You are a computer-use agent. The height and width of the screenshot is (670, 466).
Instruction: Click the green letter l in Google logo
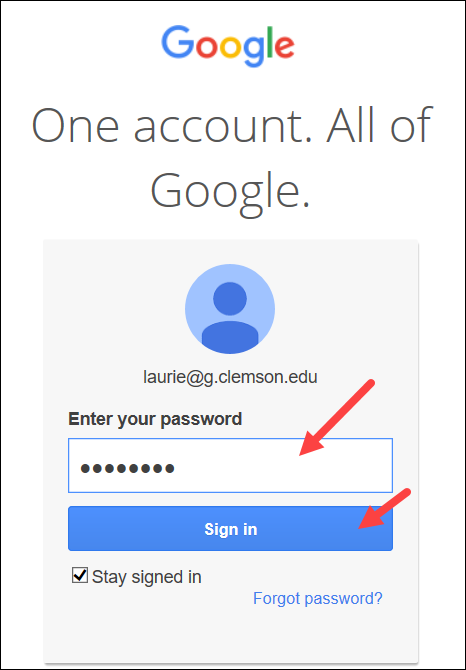click(x=270, y=42)
